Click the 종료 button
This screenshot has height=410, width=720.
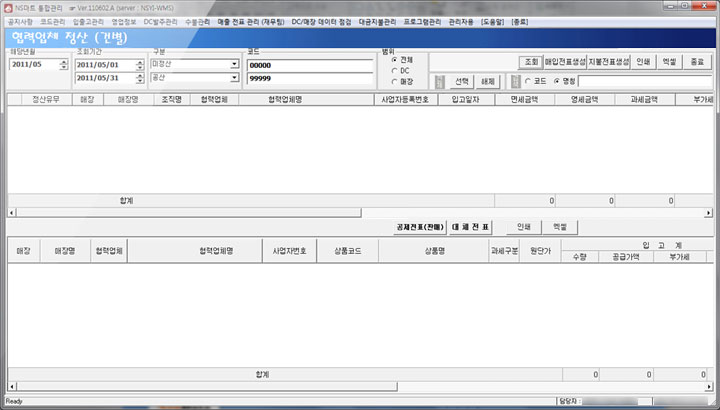tap(697, 62)
